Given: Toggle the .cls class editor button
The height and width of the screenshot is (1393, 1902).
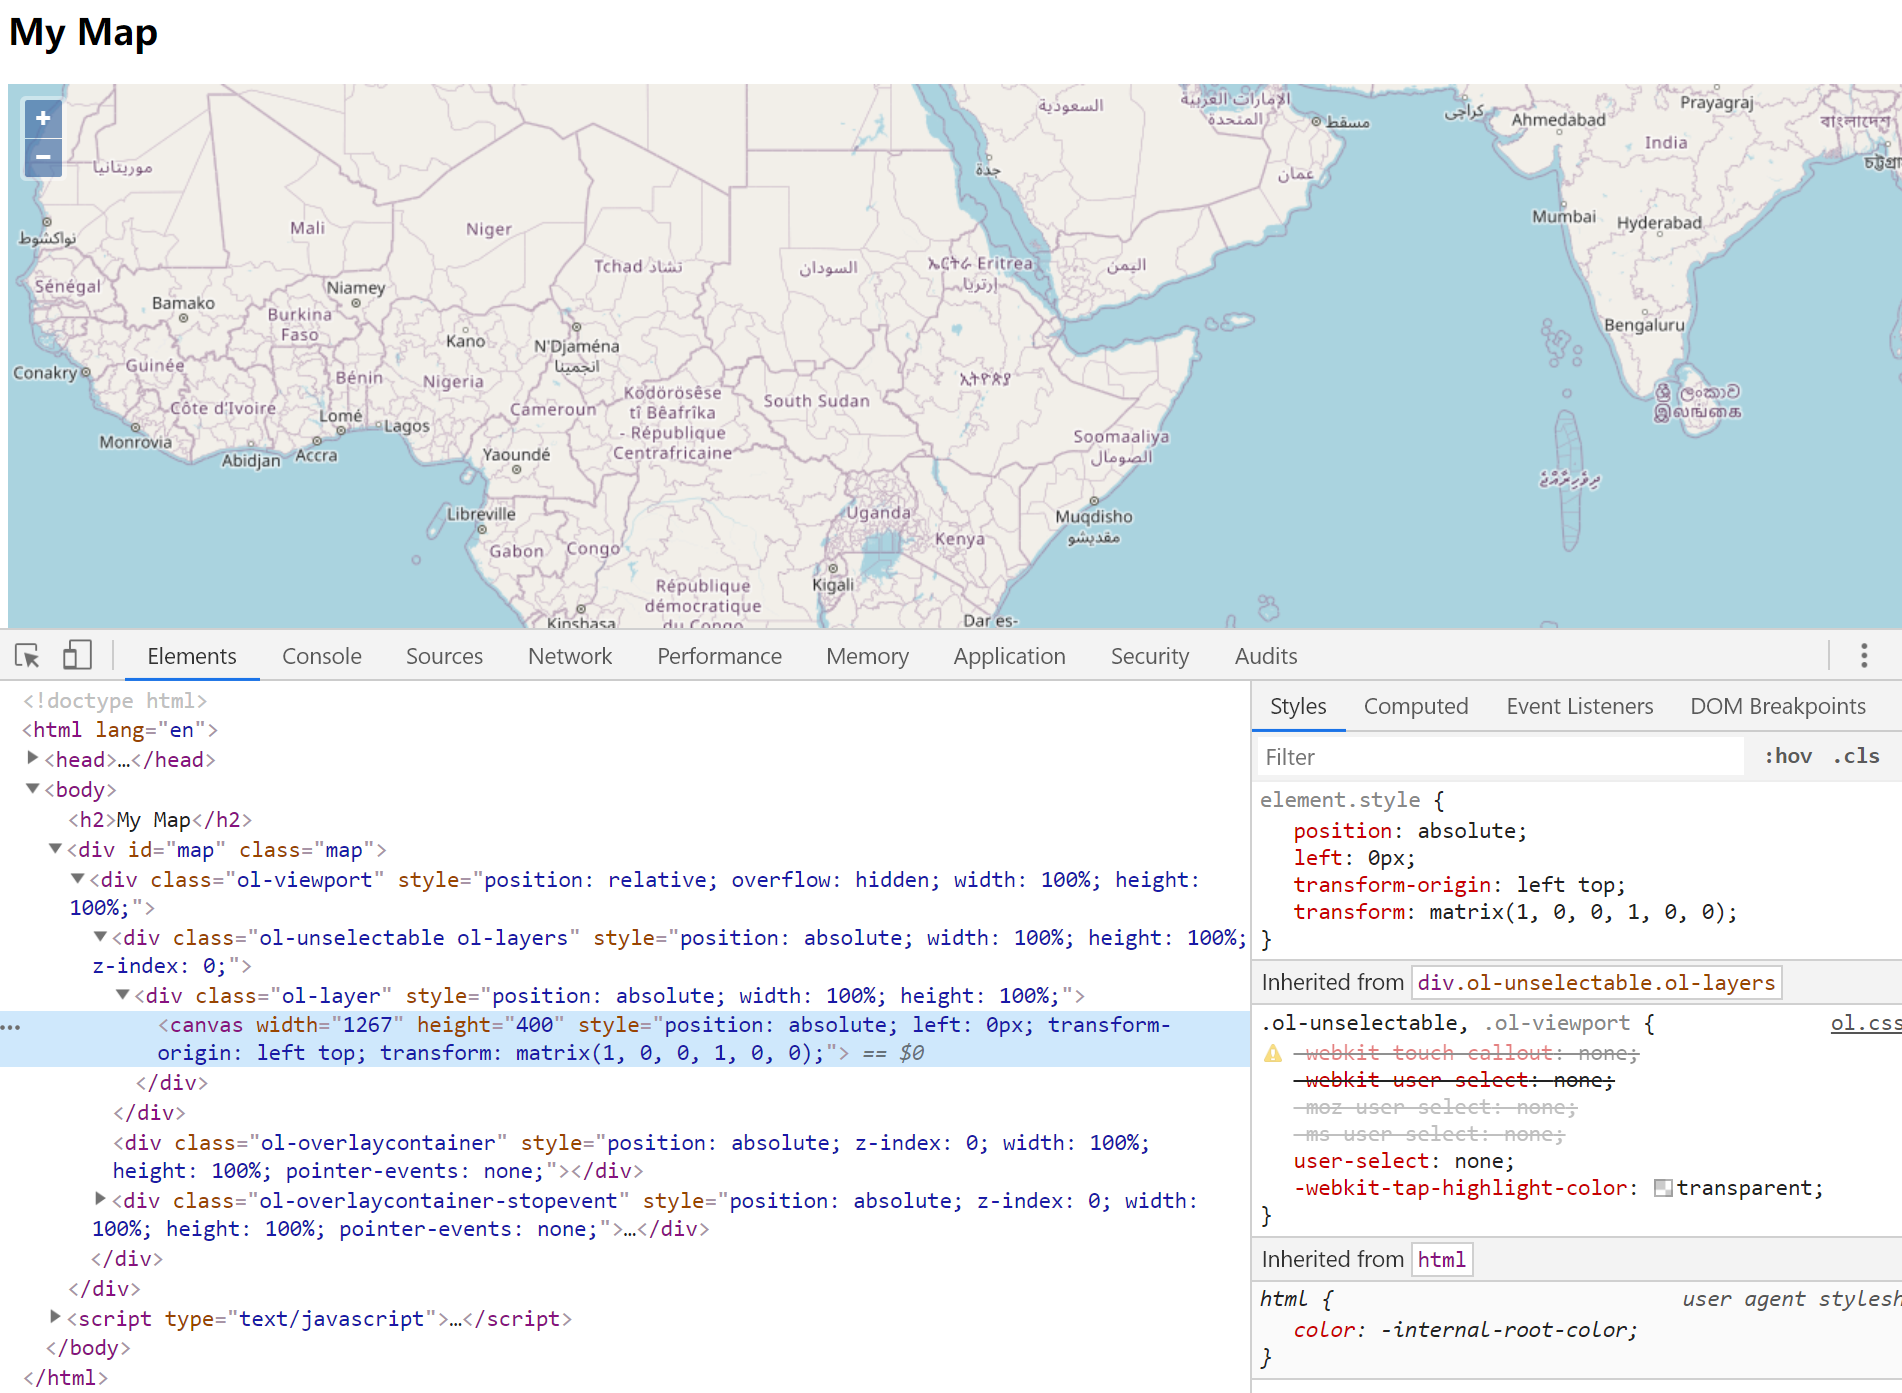Looking at the screenshot, I should [x=1856, y=757].
